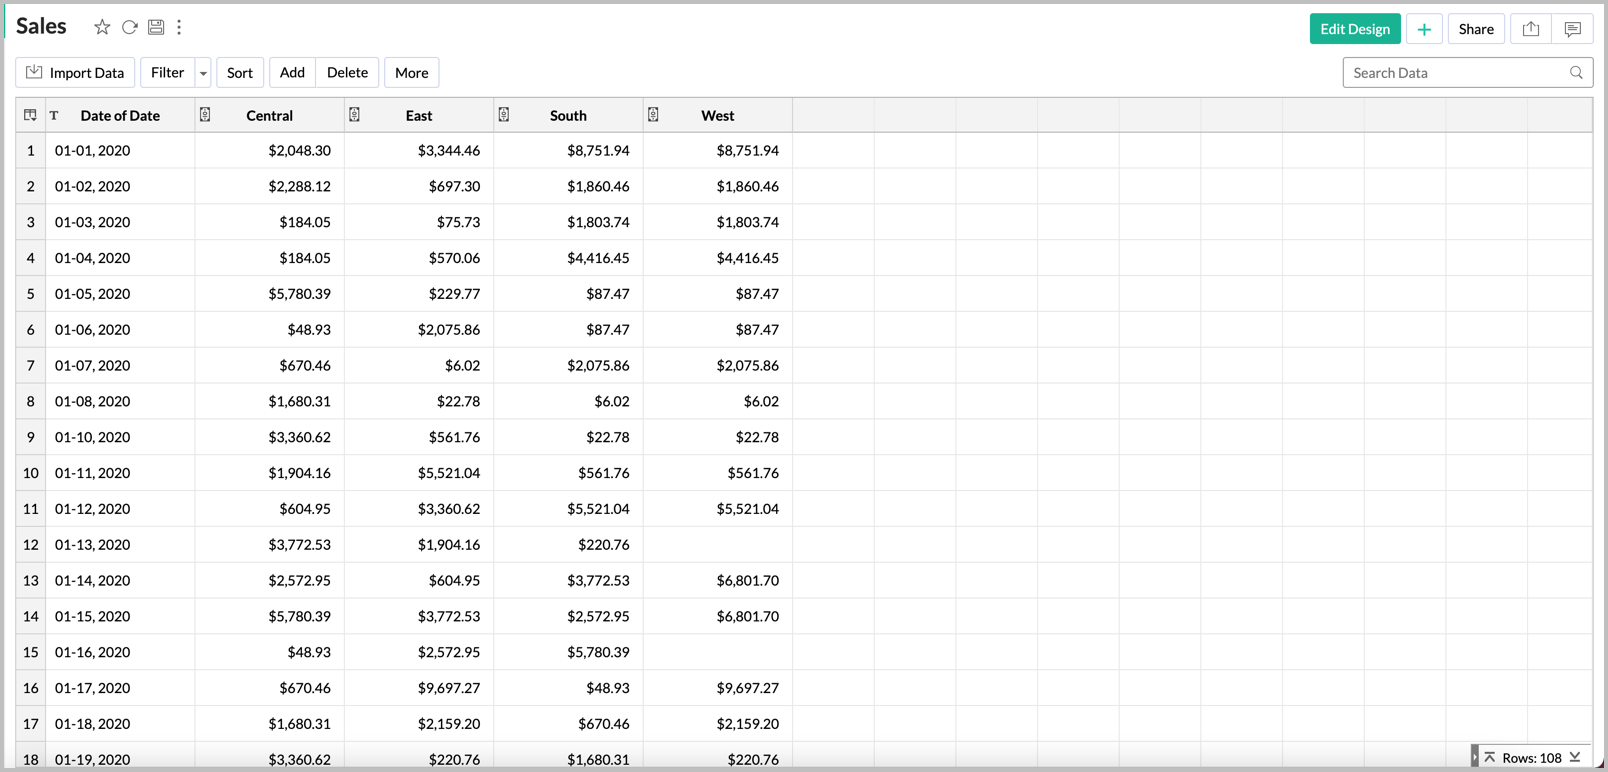Click the date cell 01-16, 2020
The width and height of the screenshot is (1608, 772).
(120, 652)
